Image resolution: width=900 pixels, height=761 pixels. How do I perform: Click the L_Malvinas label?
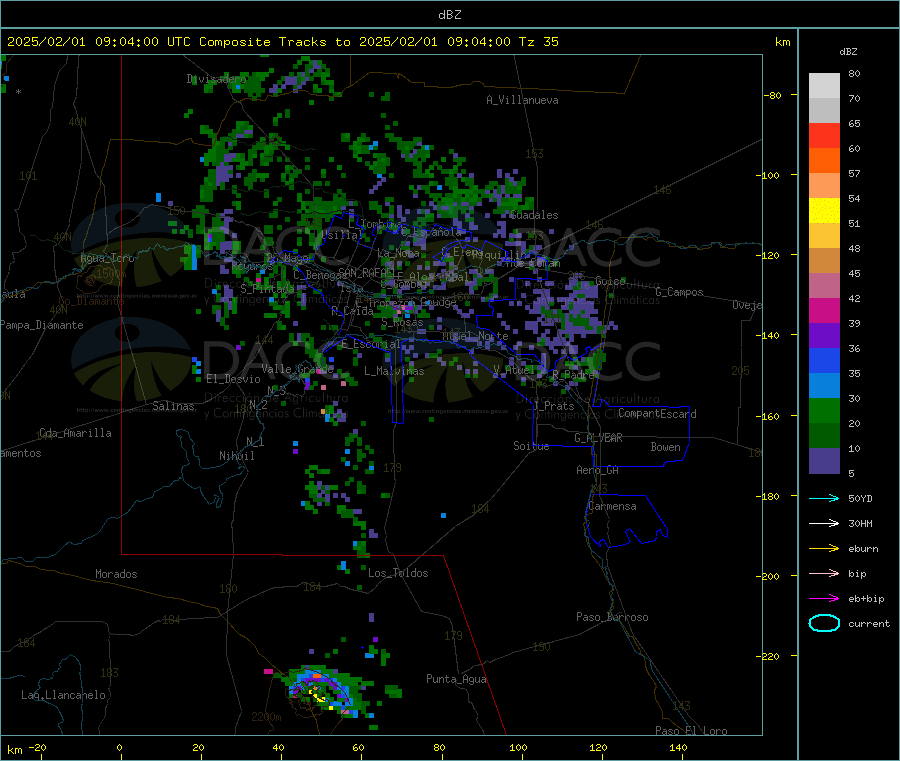394,371
